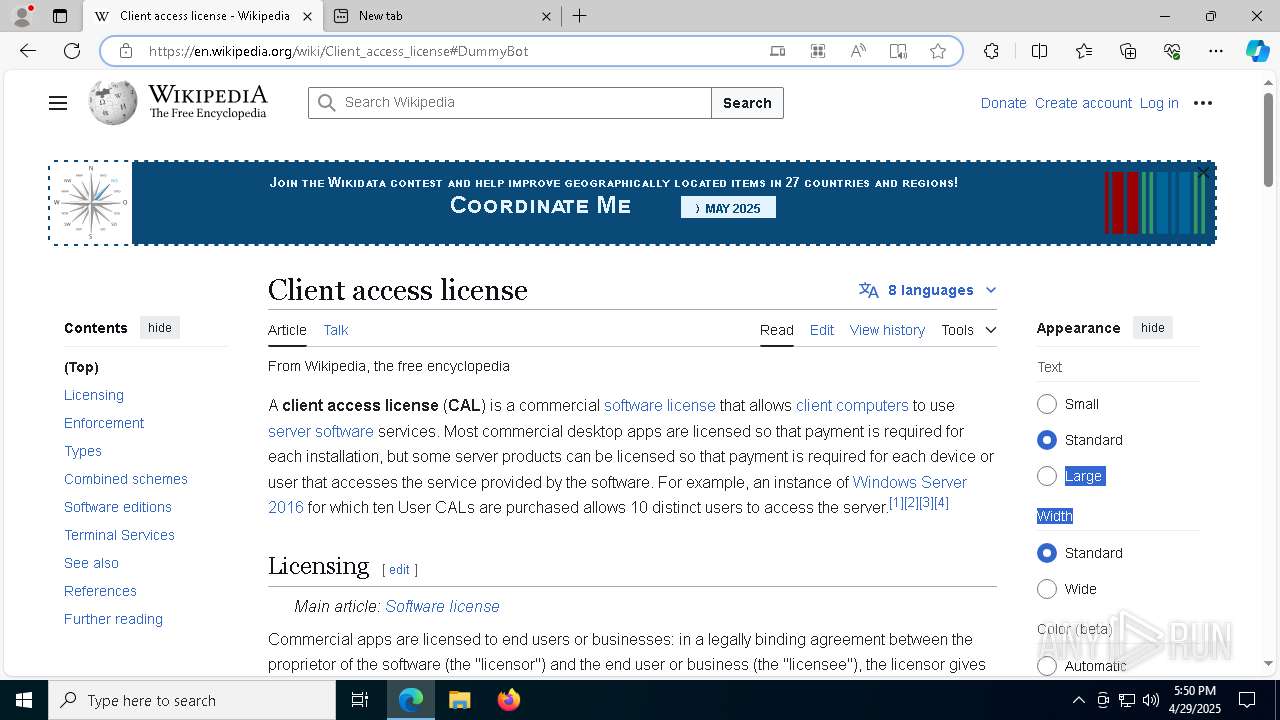Launch Firefox from the taskbar
1280x720 pixels.
(509, 700)
